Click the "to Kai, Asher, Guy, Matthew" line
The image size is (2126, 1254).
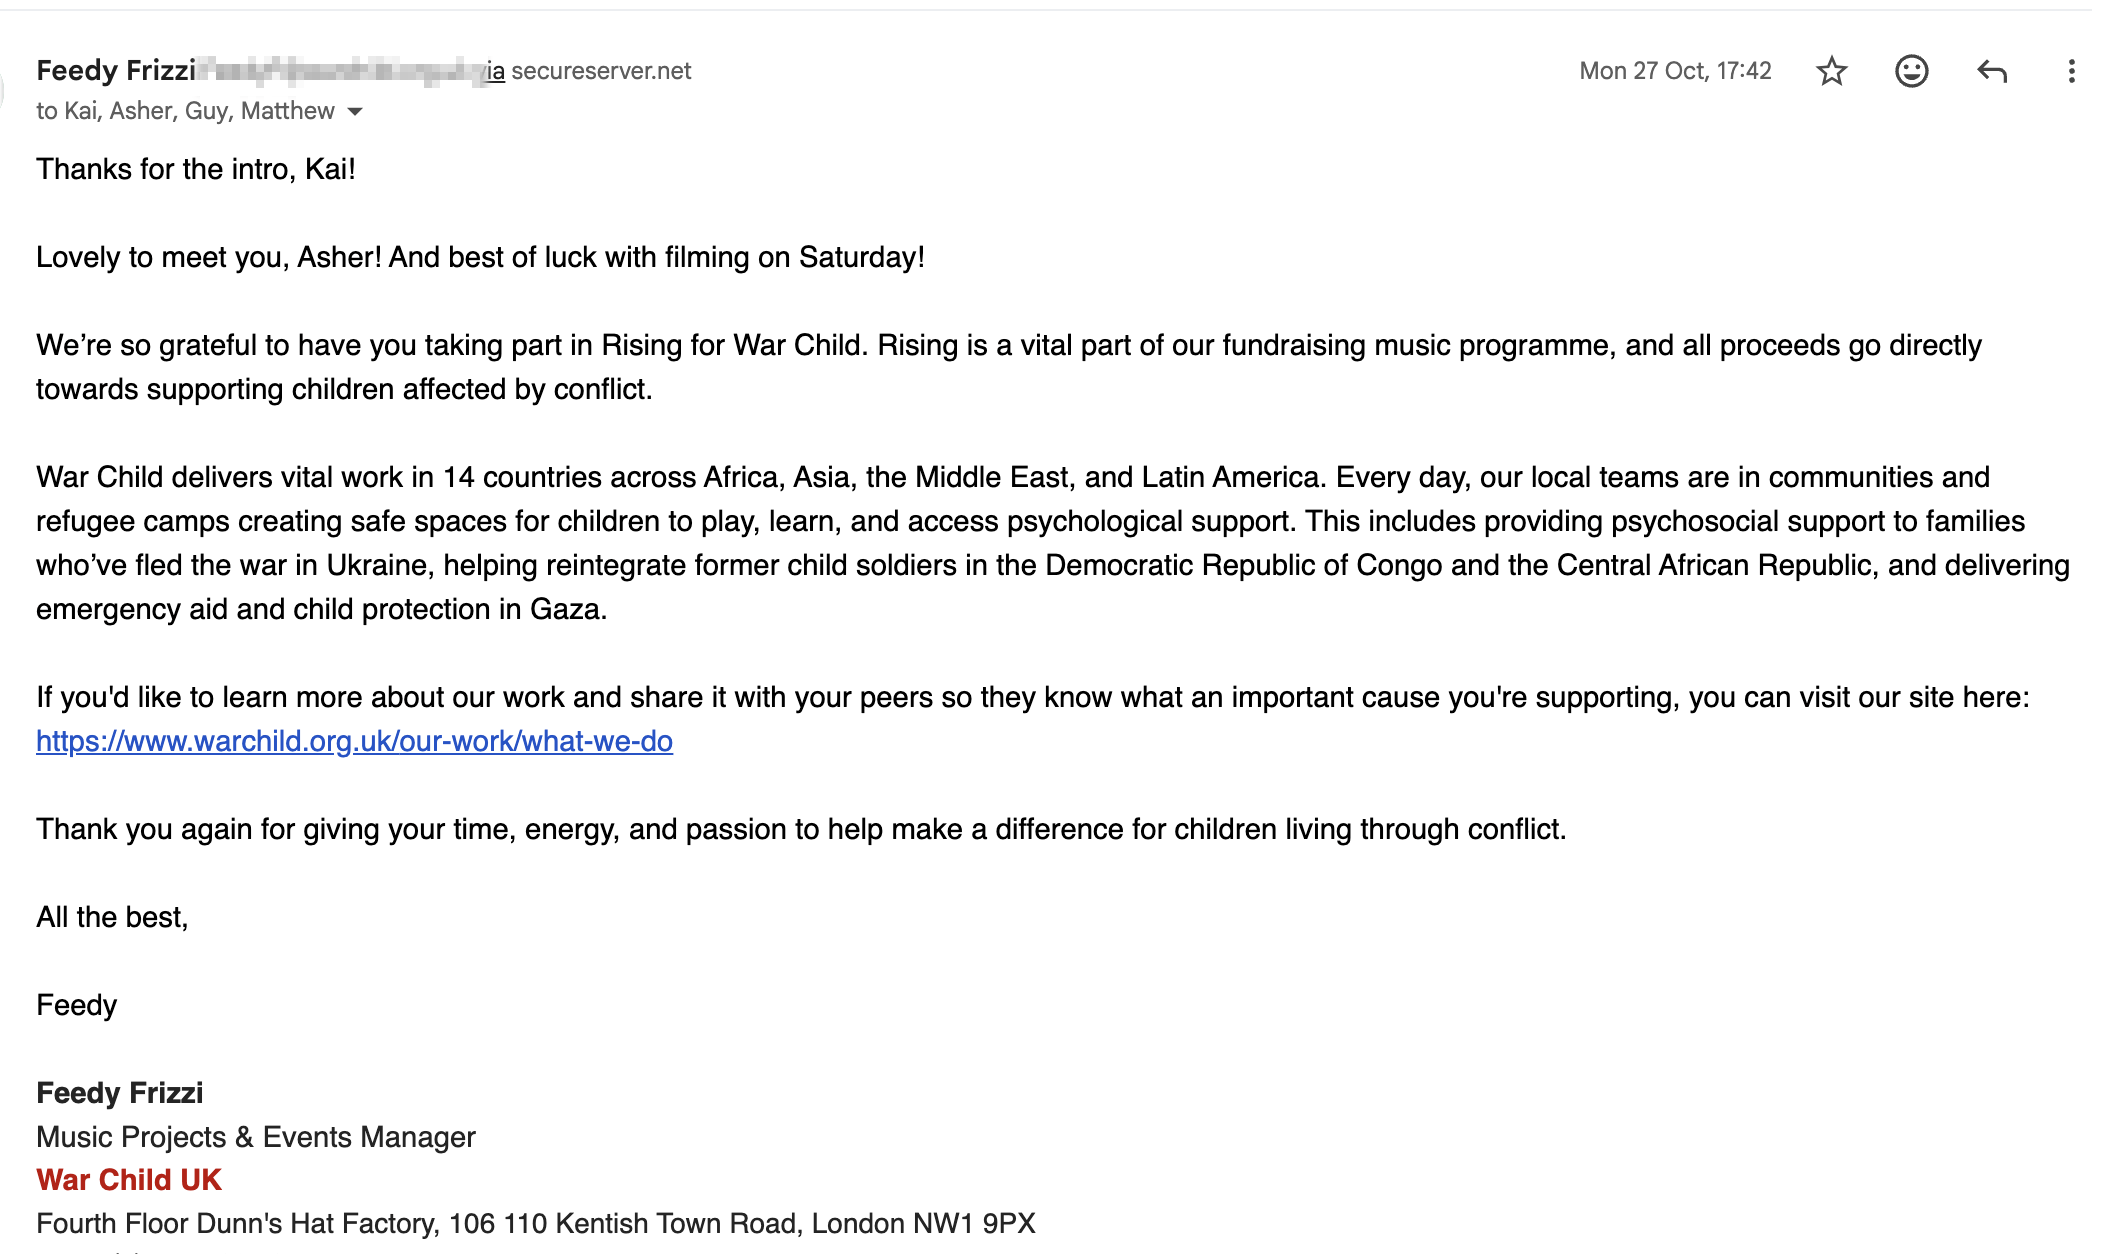tap(185, 111)
